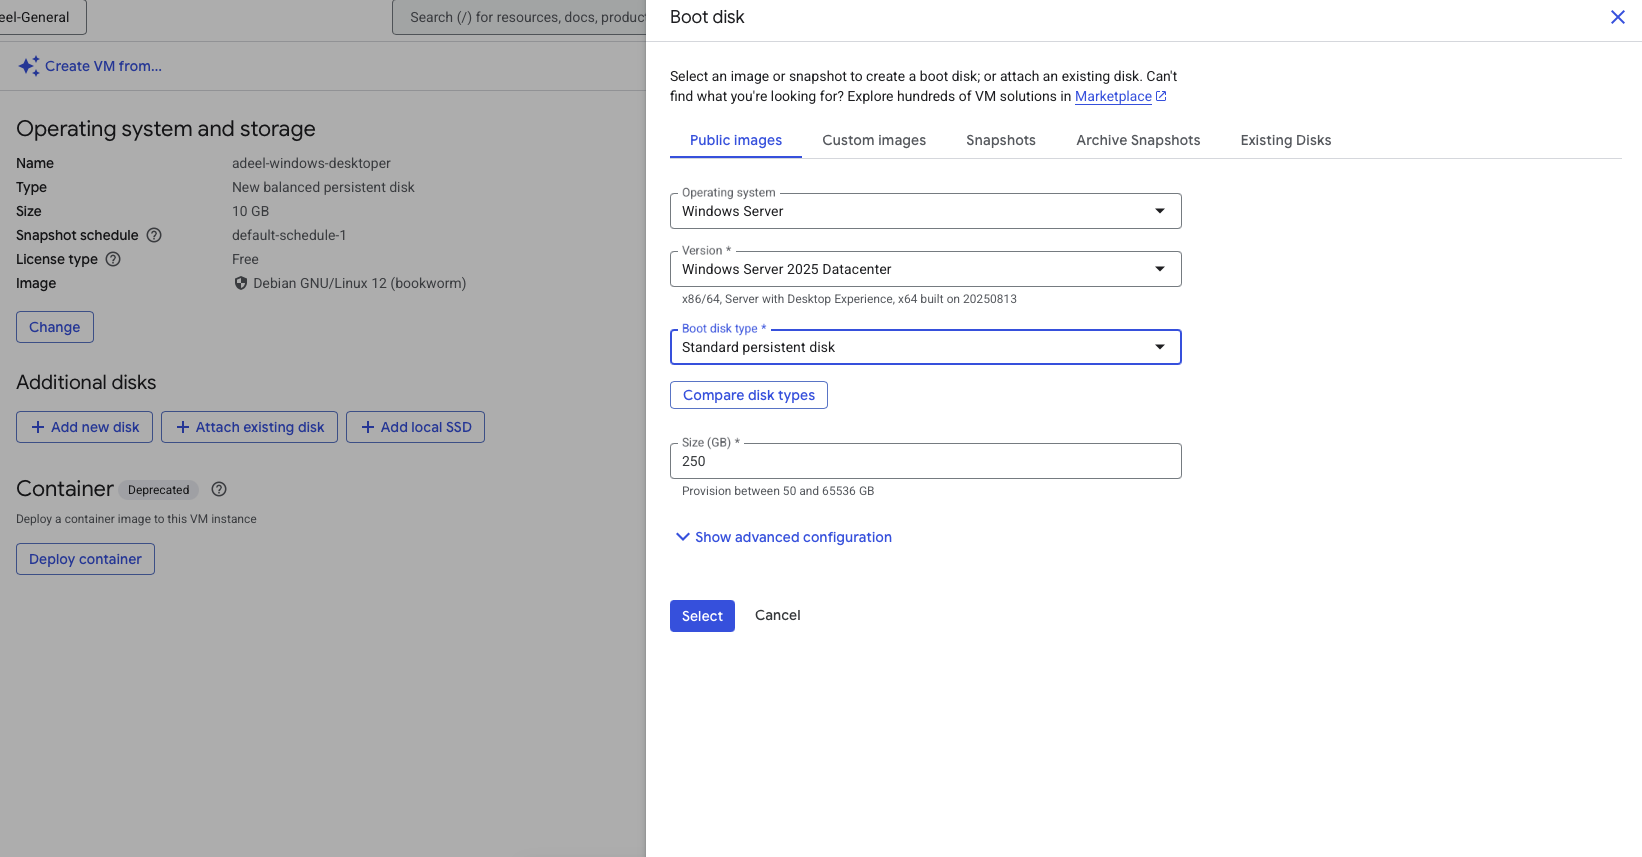Click the 'Operating system and storage' heading
Screen dimensions: 1642x857
pyautogui.click(x=166, y=129)
